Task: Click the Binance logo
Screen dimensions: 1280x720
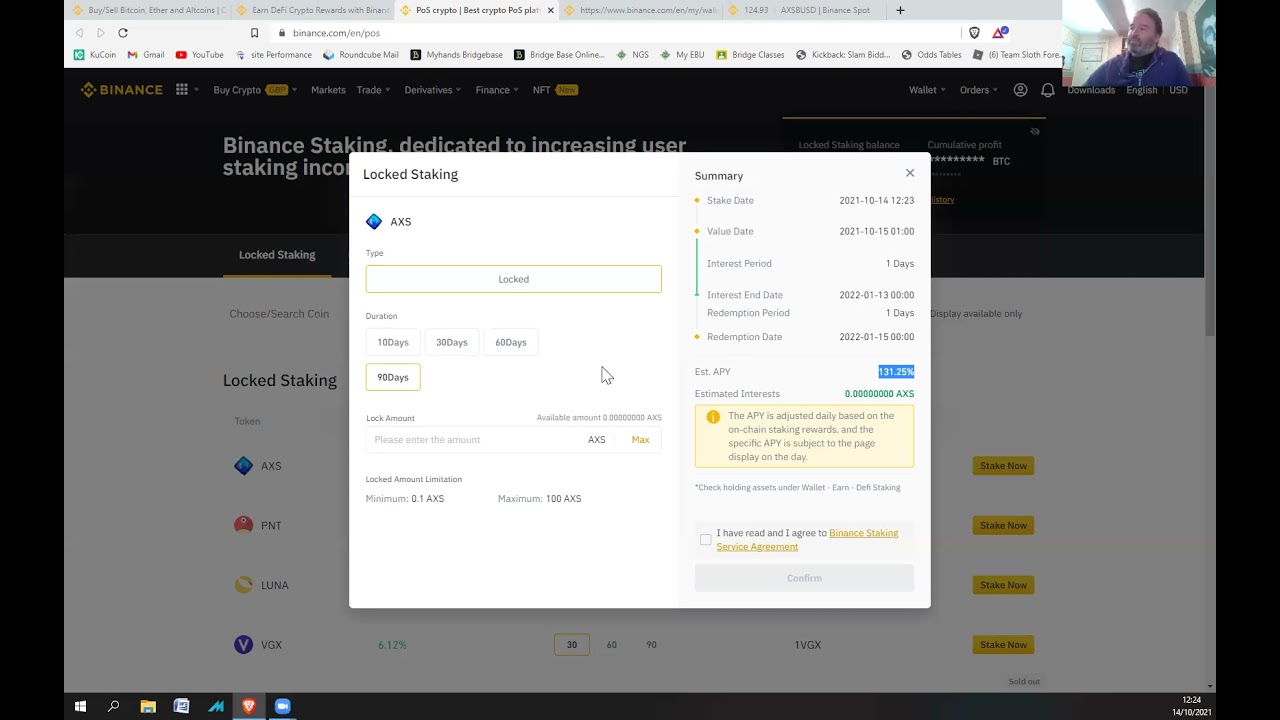Action: (x=122, y=90)
